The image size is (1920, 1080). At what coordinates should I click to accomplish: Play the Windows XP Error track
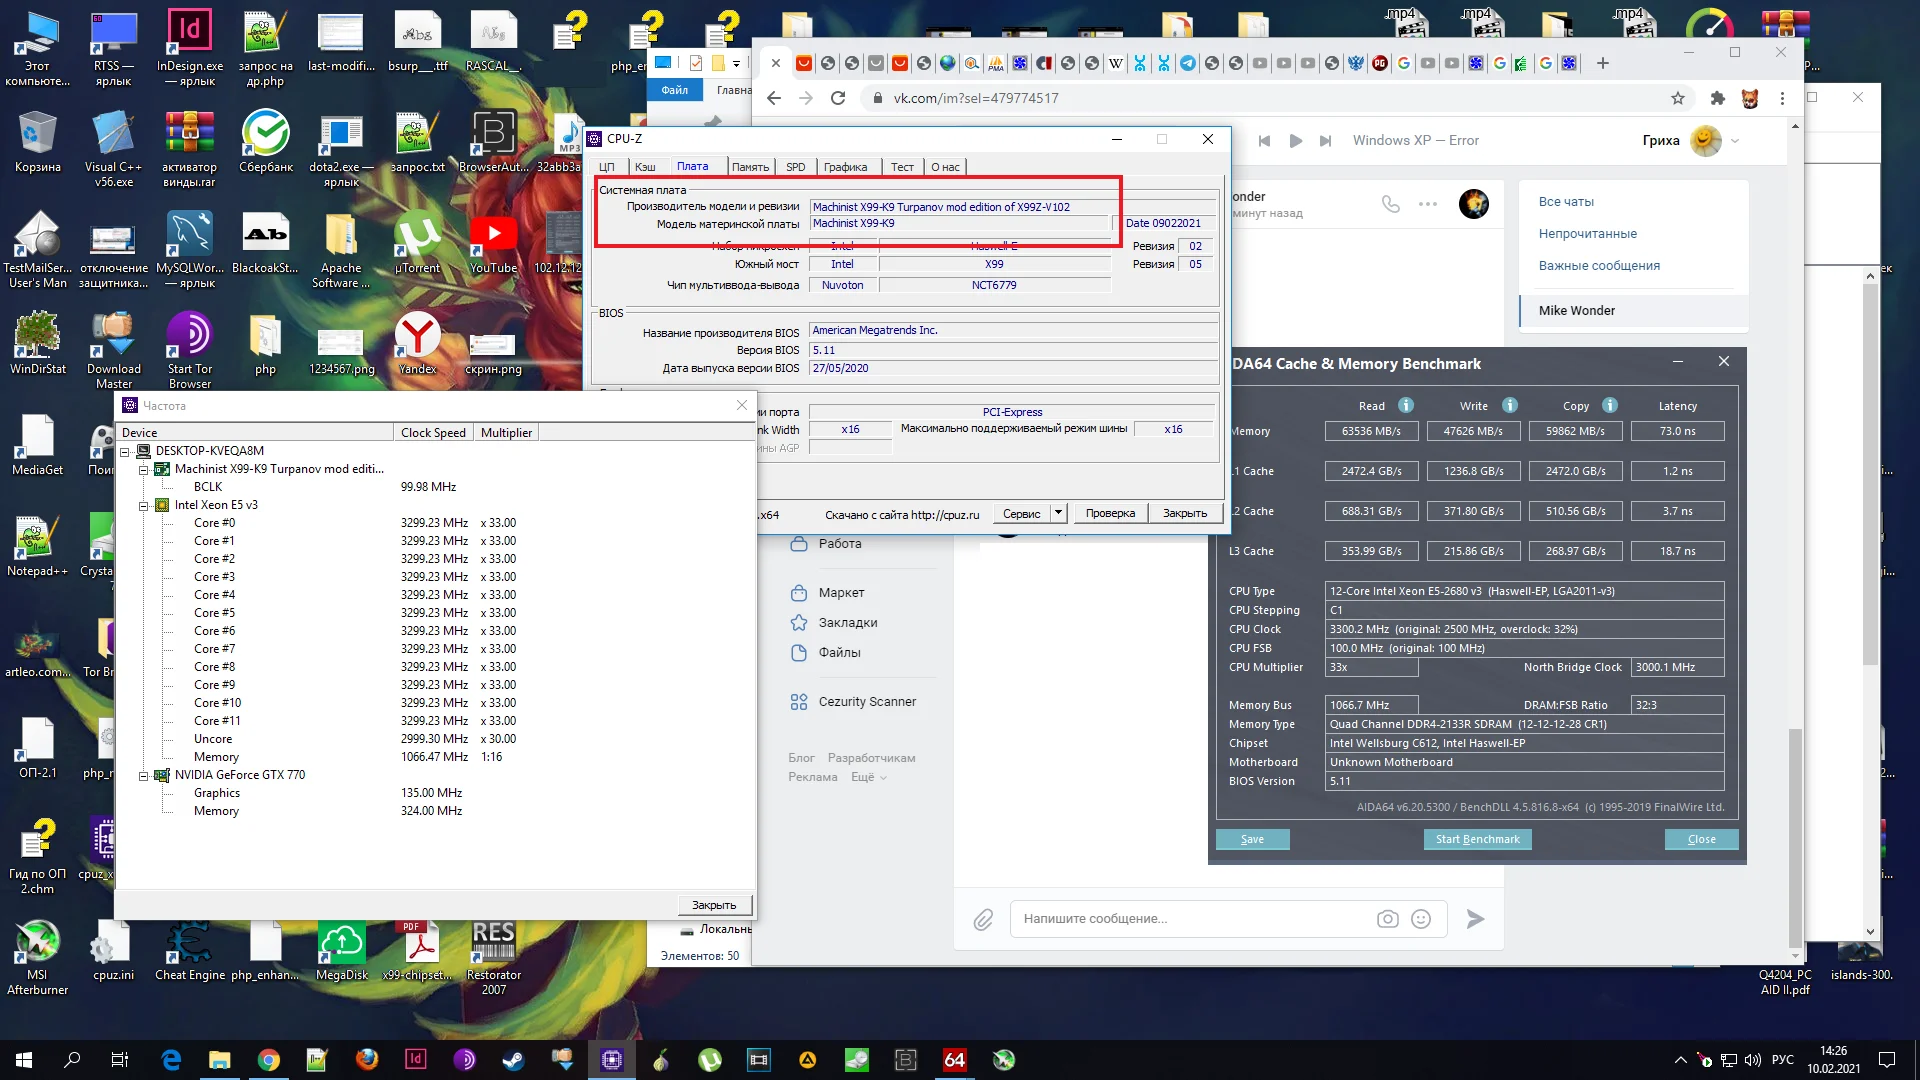(1295, 141)
